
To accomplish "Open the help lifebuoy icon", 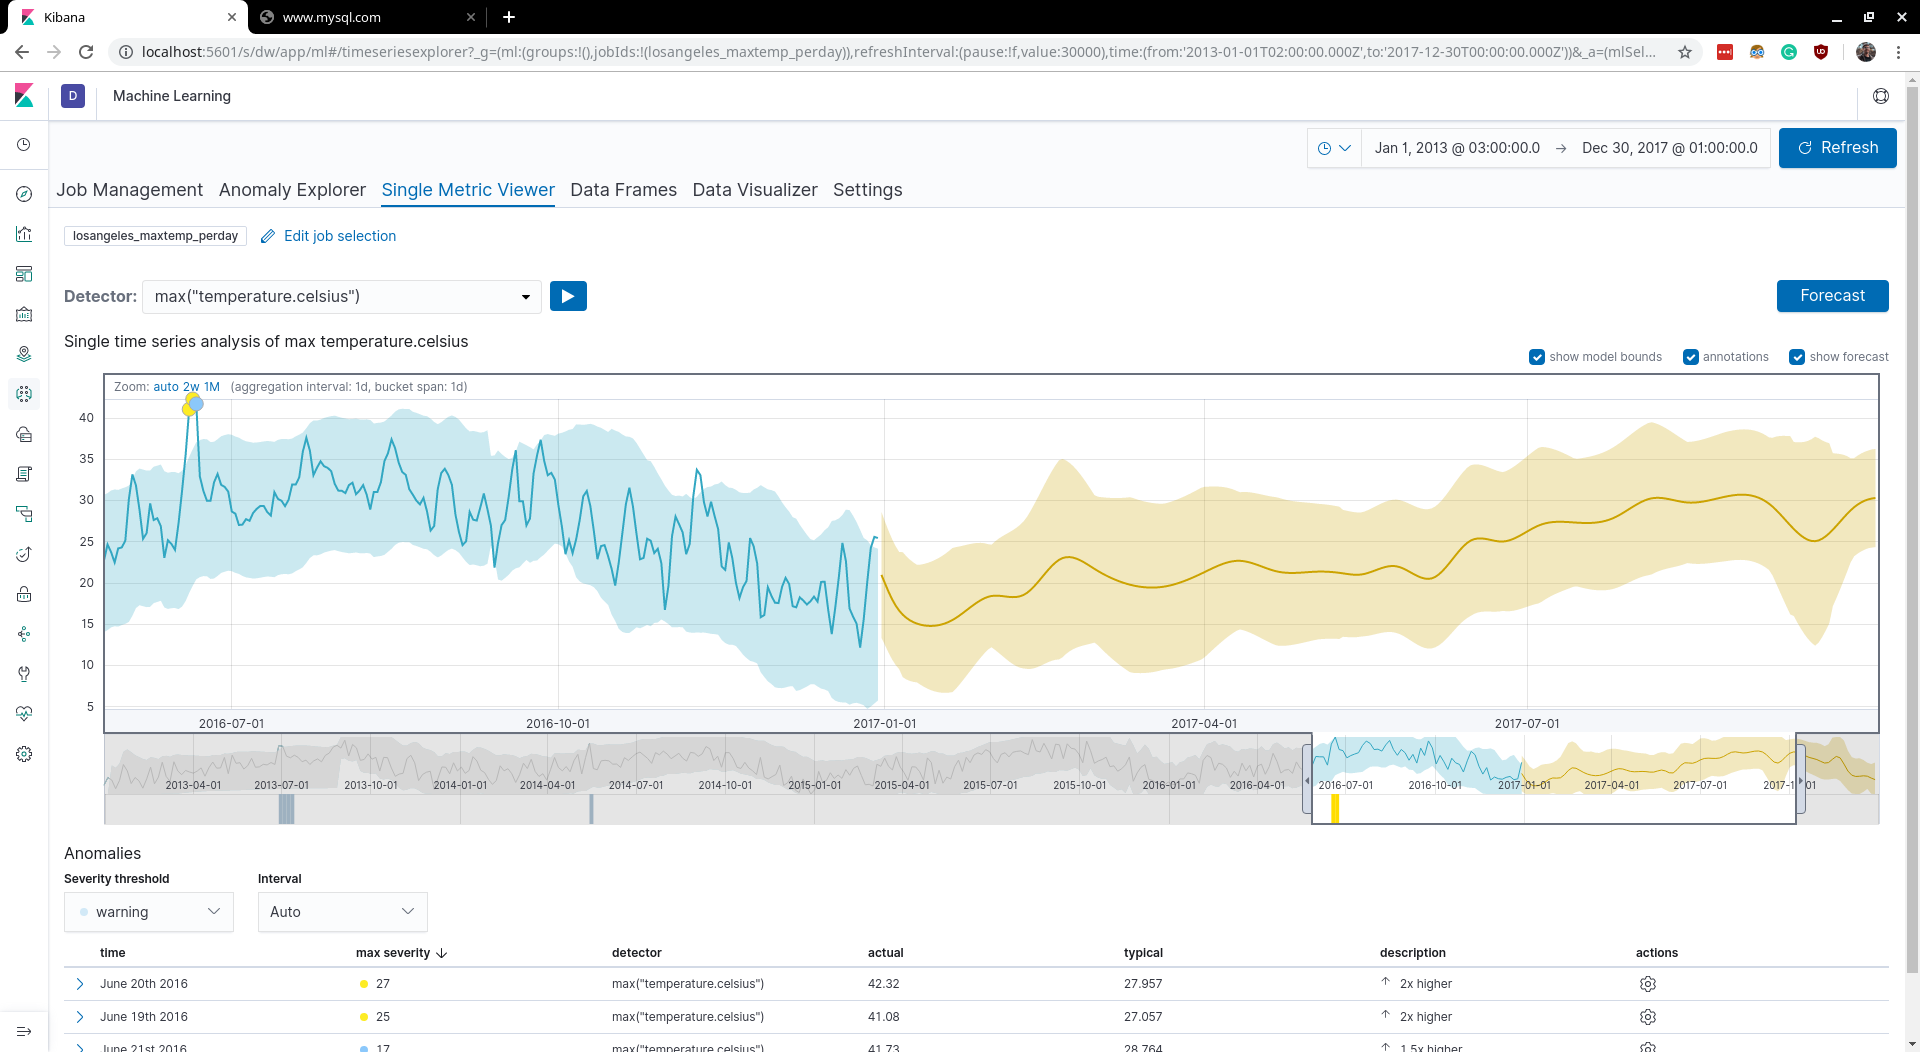I will 1881,96.
